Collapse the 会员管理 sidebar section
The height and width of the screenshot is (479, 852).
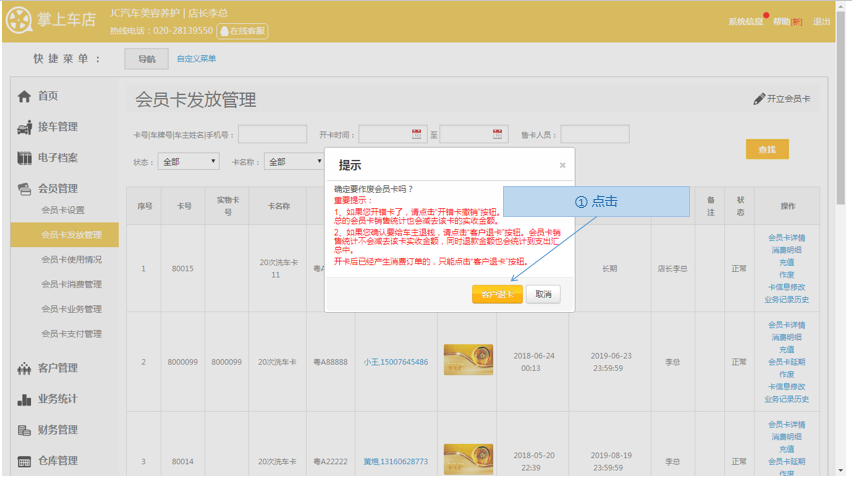(x=57, y=188)
